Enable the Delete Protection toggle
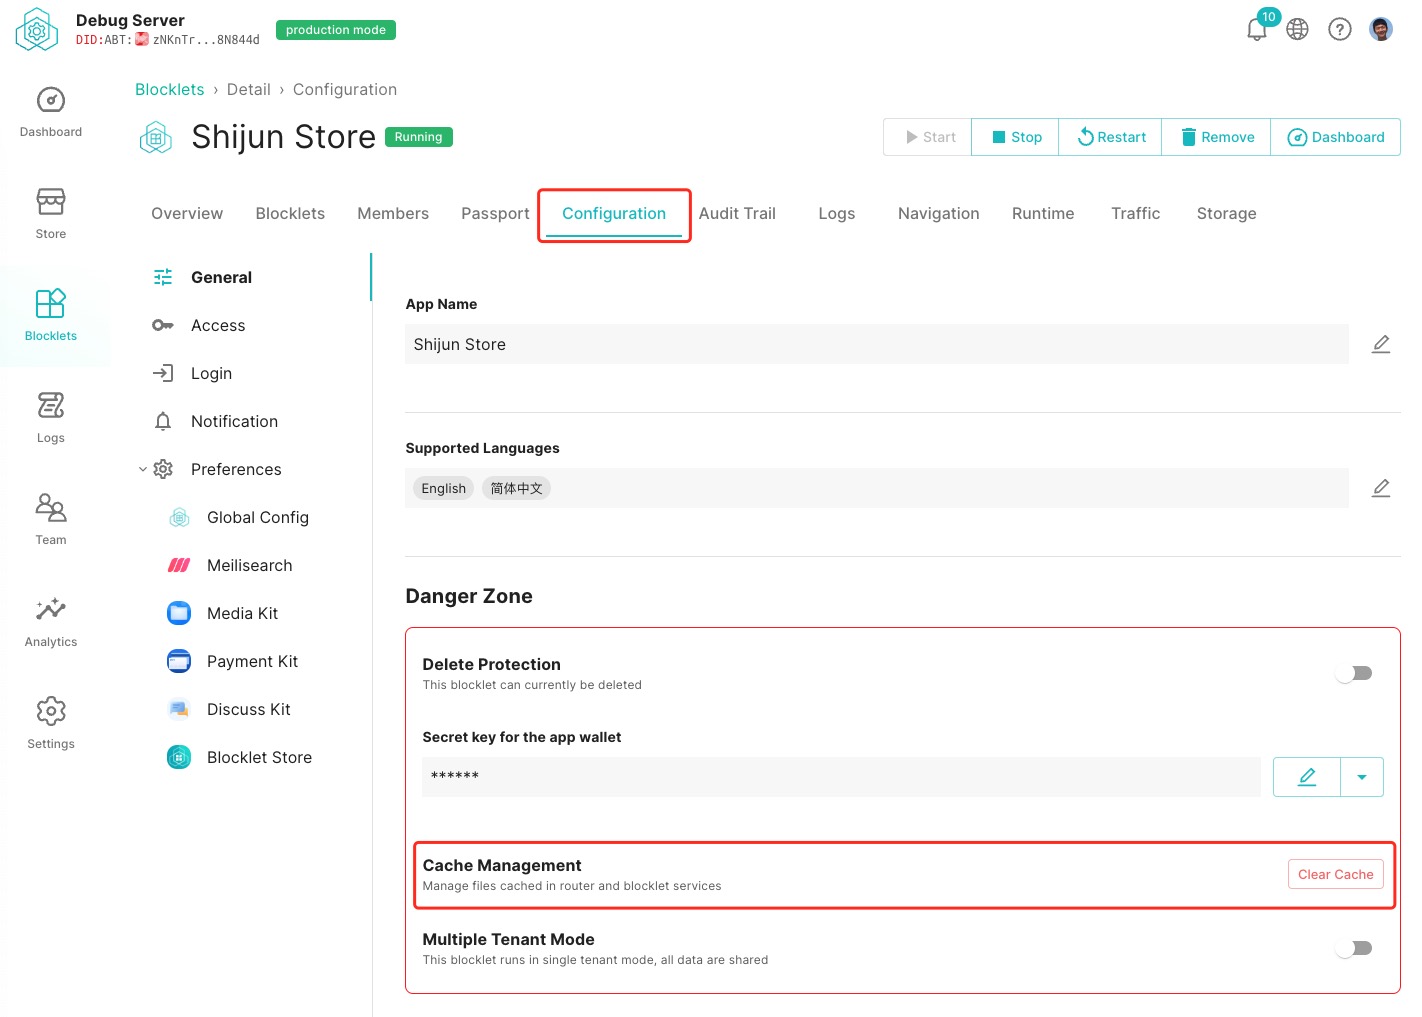This screenshot has width=1422, height=1017. (1354, 674)
